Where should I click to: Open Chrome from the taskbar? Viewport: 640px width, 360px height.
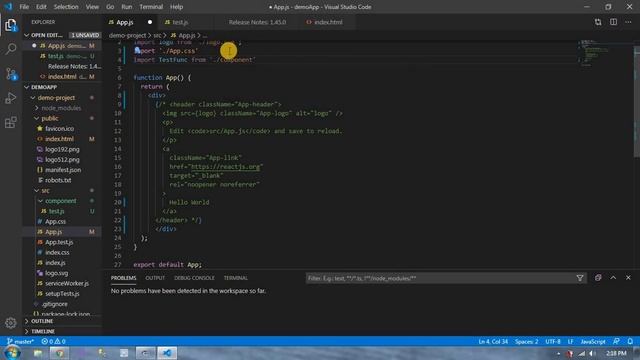pos(60,353)
